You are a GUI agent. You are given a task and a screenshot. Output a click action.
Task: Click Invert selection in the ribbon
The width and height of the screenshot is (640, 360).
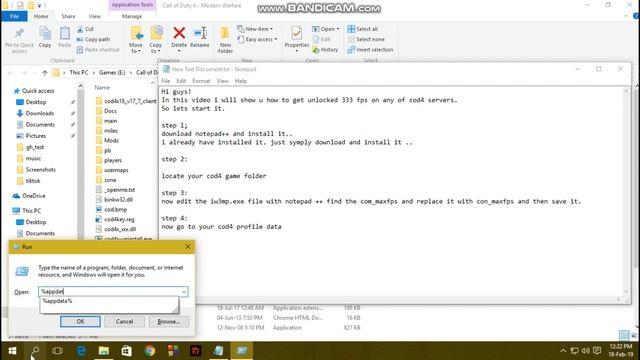click(x=370, y=50)
